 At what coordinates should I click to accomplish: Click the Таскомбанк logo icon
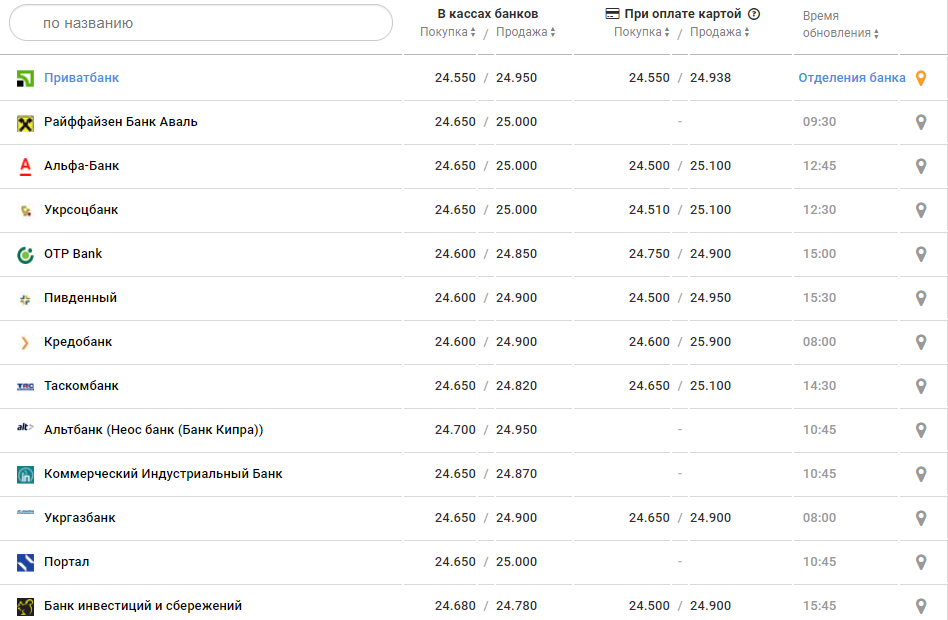coord(25,387)
